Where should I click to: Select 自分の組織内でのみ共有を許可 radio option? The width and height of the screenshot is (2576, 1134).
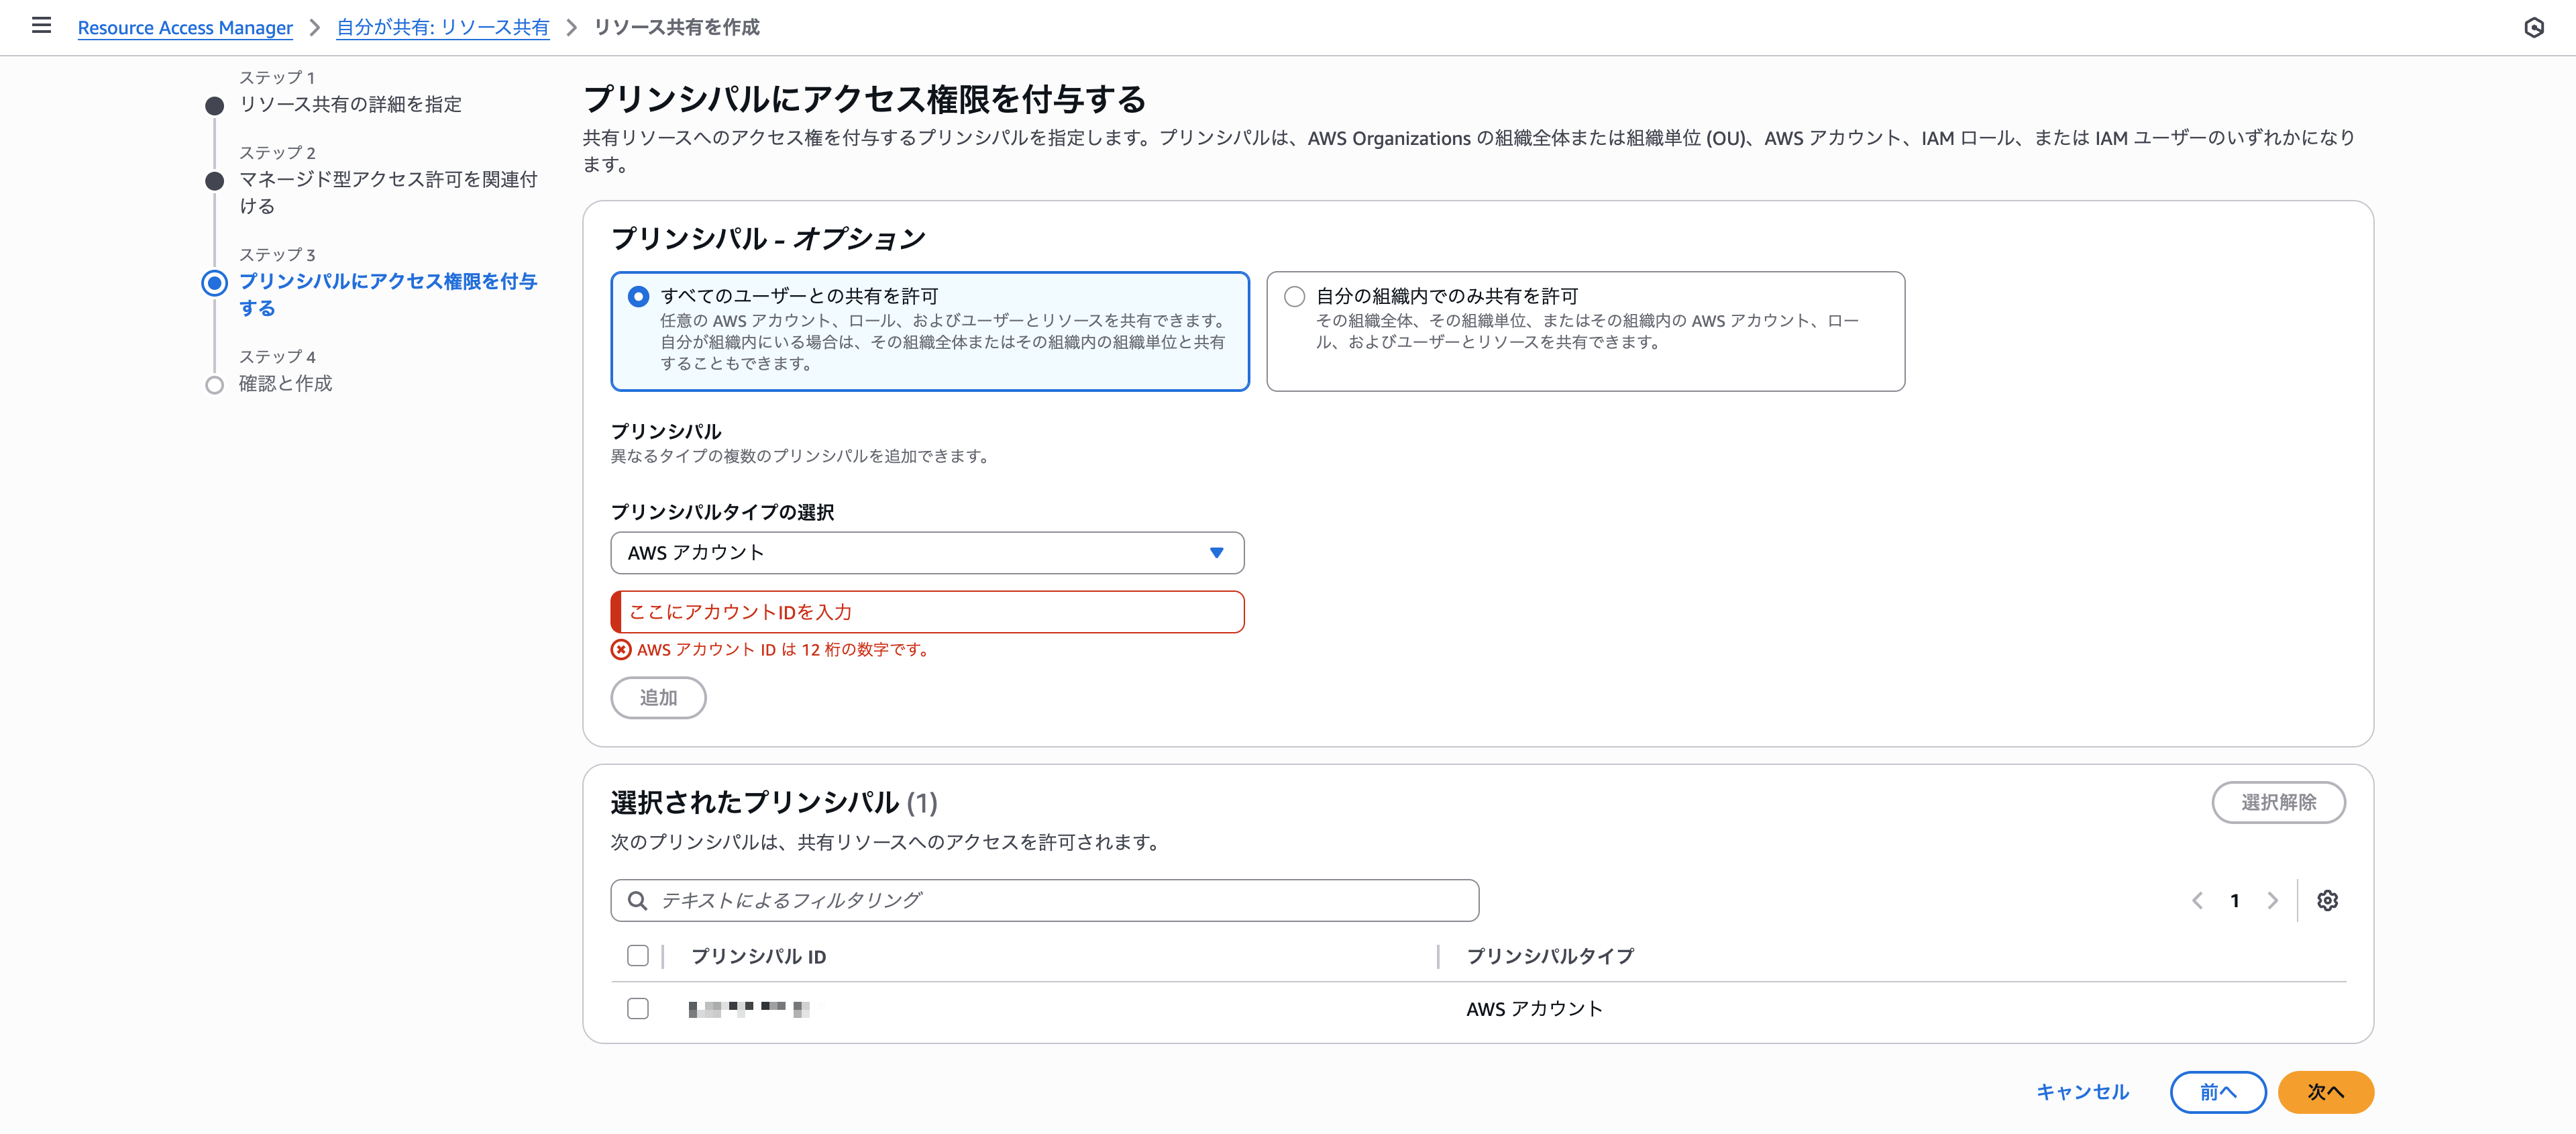tap(1294, 296)
